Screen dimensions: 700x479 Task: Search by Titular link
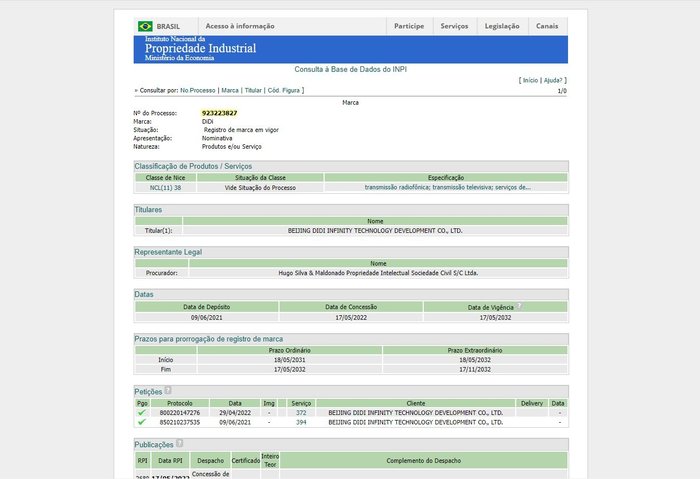tap(253, 90)
